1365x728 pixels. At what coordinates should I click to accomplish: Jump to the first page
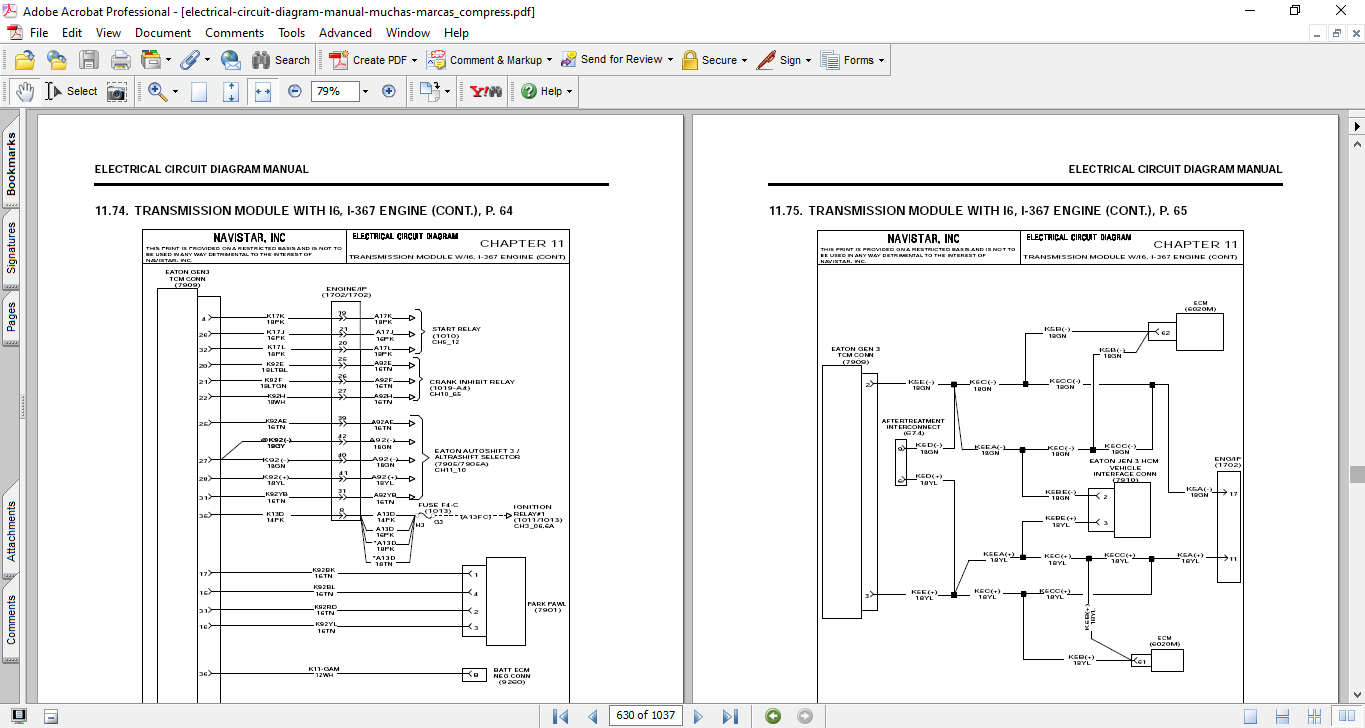point(560,716)
